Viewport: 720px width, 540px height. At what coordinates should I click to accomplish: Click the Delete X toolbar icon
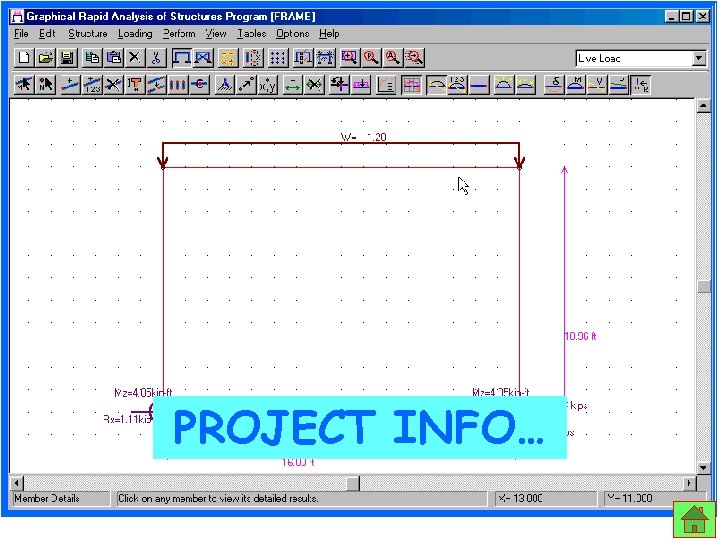click(x=135, y=58)
